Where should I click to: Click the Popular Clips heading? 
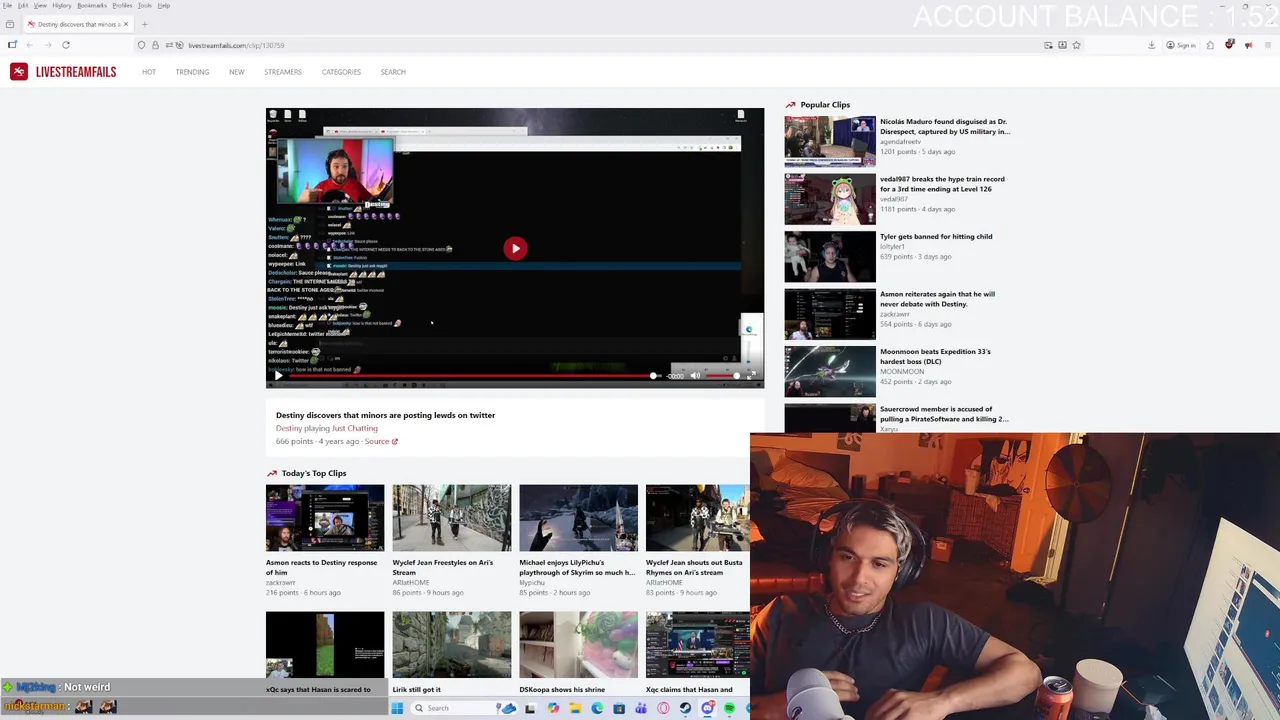pyautogui.click(x=825, y=105)
